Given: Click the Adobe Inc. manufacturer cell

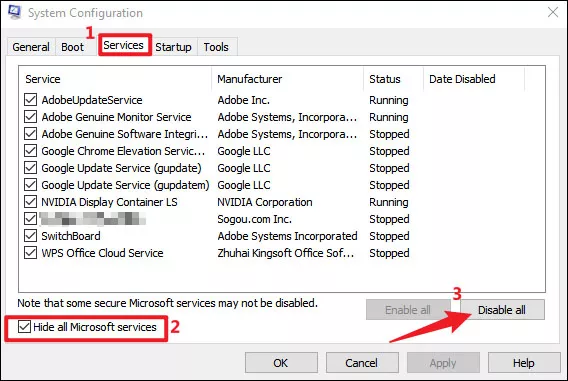Looking at the screenshot, I should click(243, 100).
